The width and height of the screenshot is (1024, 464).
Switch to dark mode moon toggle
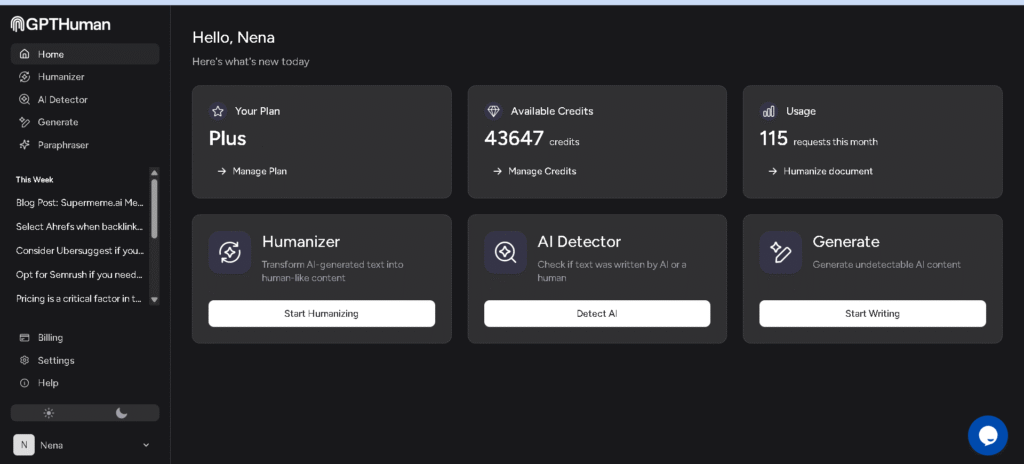pyautogui.click(x=122, y=413)
